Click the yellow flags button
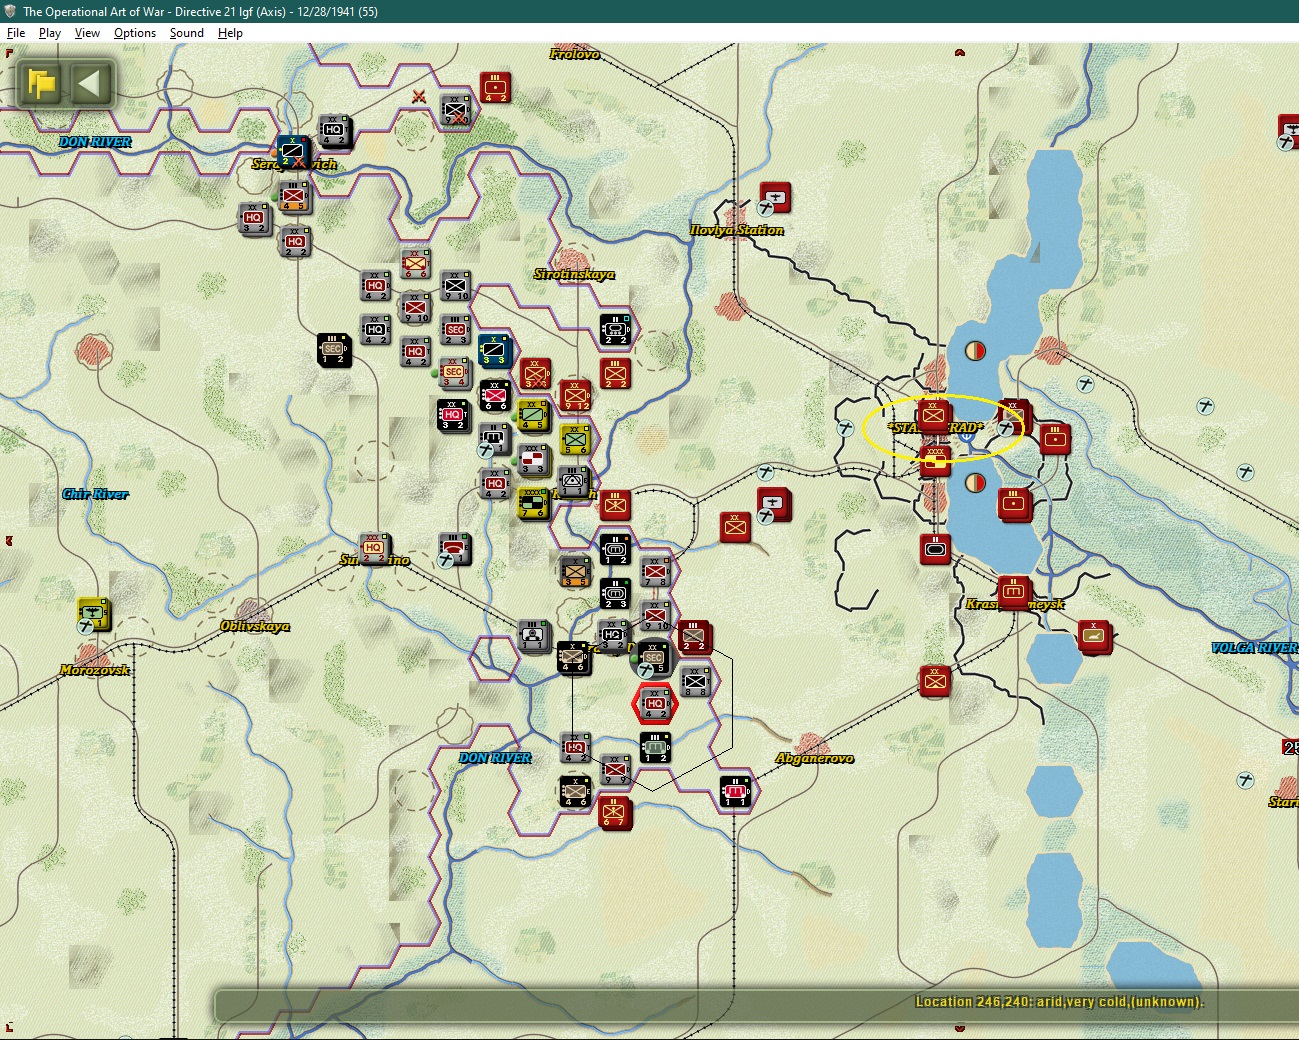Viewport: 1299px width, 1040px height. (42, 84)
